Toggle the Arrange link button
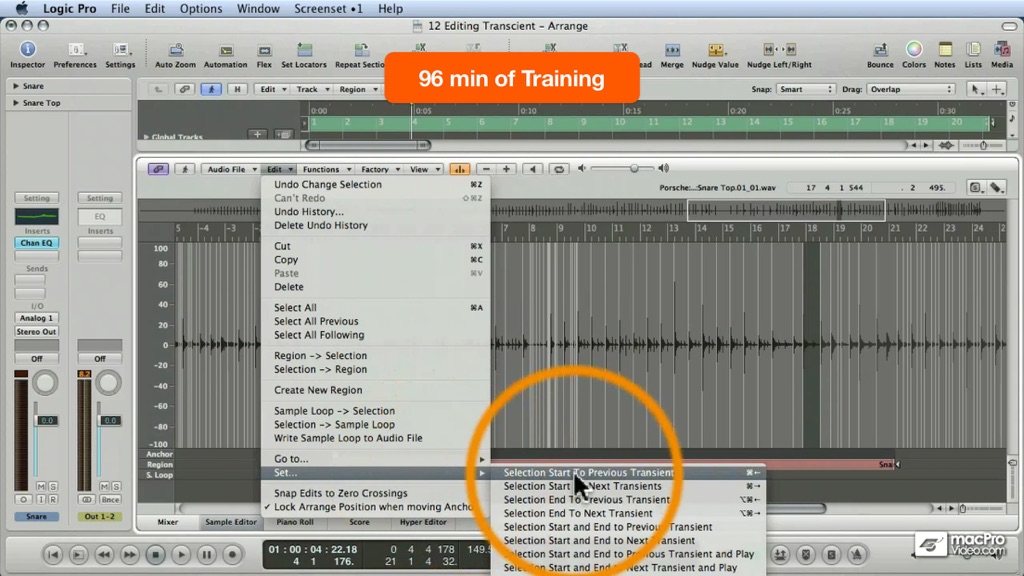 [185, 89]
